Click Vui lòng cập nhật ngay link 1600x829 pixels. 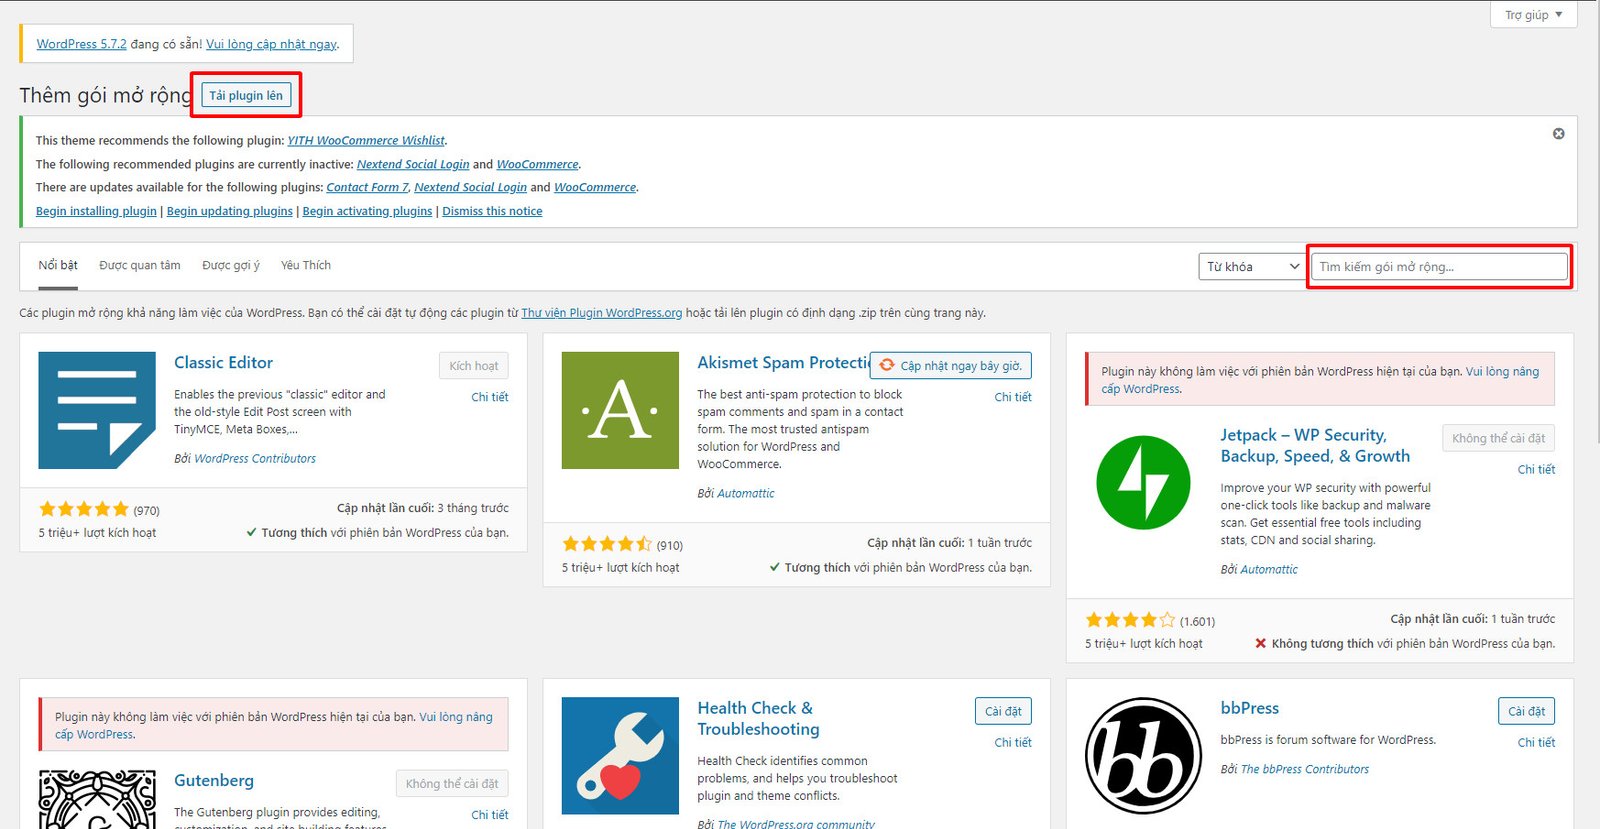[272, 44]
